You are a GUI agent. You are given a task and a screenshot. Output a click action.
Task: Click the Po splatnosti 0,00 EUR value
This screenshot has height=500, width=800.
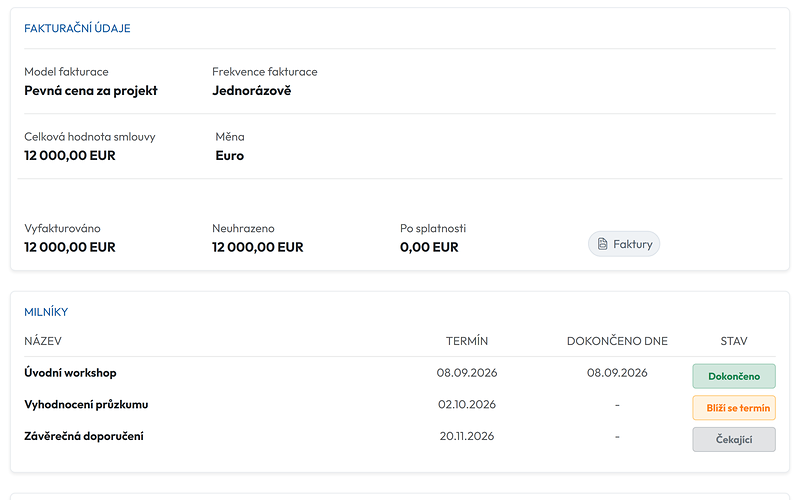pos(429,247)
